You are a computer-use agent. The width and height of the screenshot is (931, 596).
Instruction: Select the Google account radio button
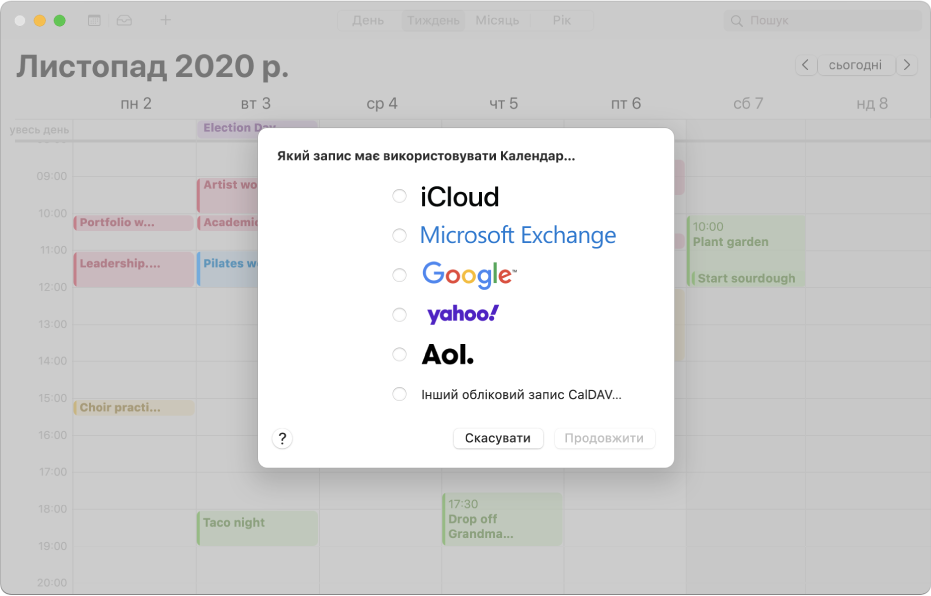[x=400, y=275]
